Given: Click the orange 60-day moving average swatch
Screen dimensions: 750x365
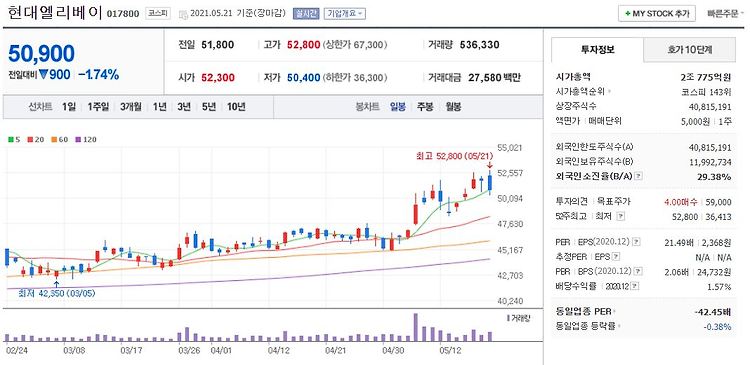Looking at the screenshot, I should tap(54, 140).
